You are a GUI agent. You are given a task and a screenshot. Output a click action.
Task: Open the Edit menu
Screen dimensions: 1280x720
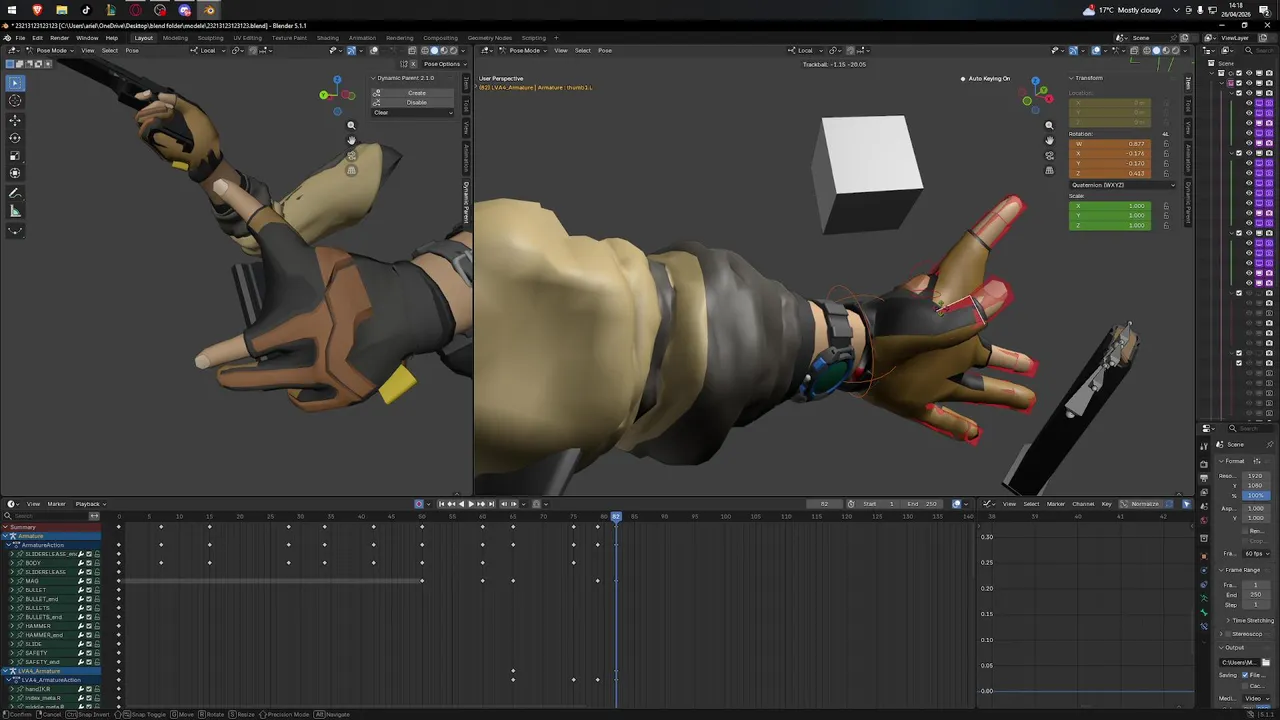(x=37, y=38)
